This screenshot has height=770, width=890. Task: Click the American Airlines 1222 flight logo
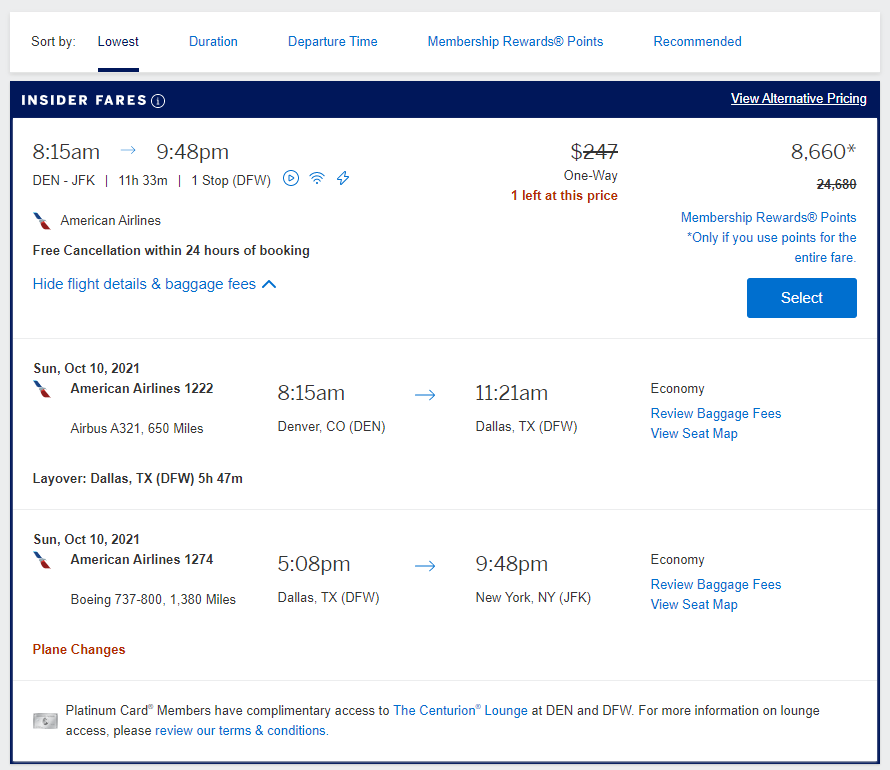pyautogui.click(x=42, y=389)
